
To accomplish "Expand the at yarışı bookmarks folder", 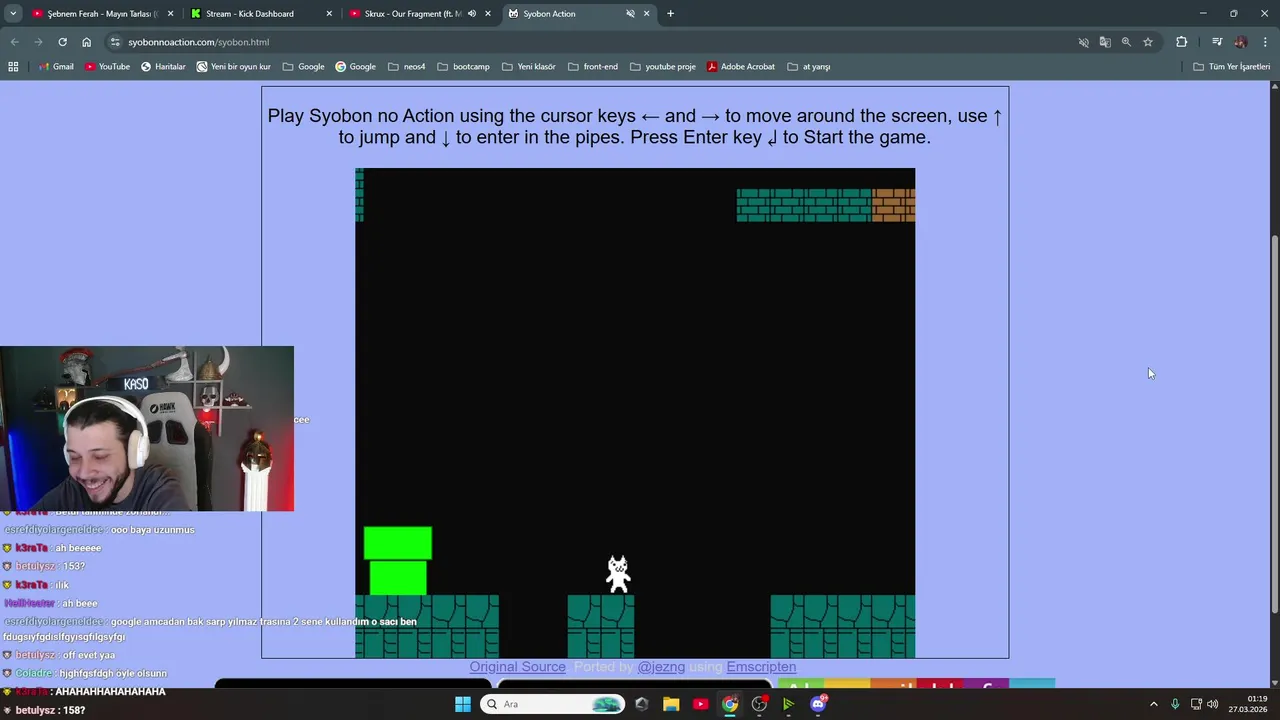I will coord(809,67).
